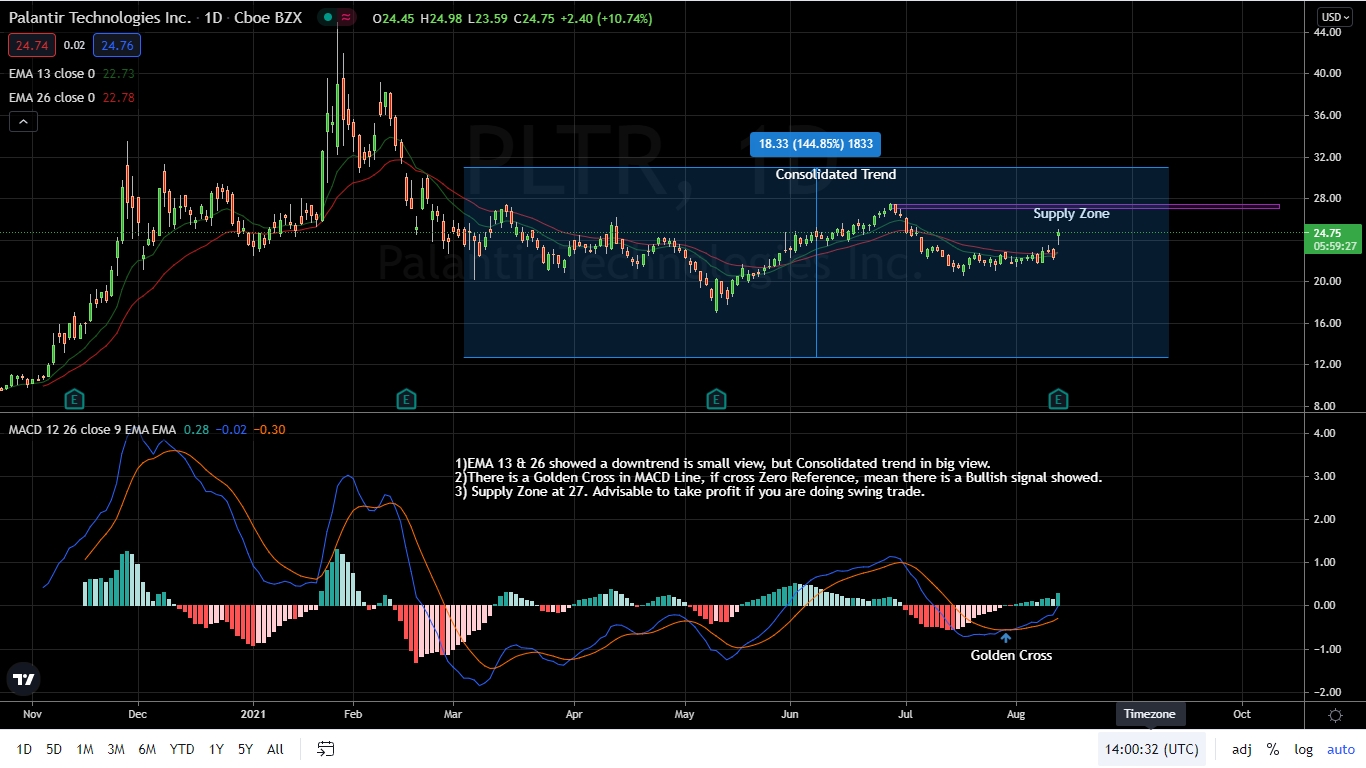This screenshot has width=1366, height=768.
Task: Click the 22.78 EMA 26 value
Action: pos(118,97)
